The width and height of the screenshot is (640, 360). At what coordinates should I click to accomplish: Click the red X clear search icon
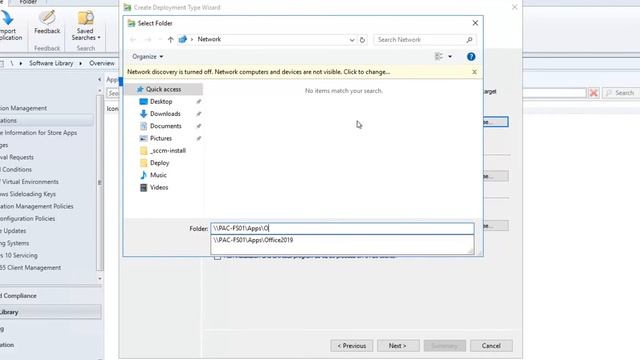click(593, 93)
